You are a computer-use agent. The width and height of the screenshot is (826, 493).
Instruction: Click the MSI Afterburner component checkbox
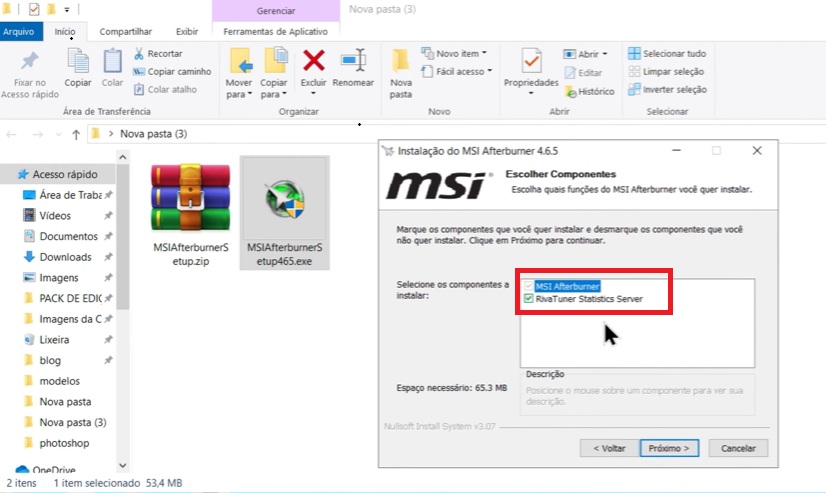(528, 286)
